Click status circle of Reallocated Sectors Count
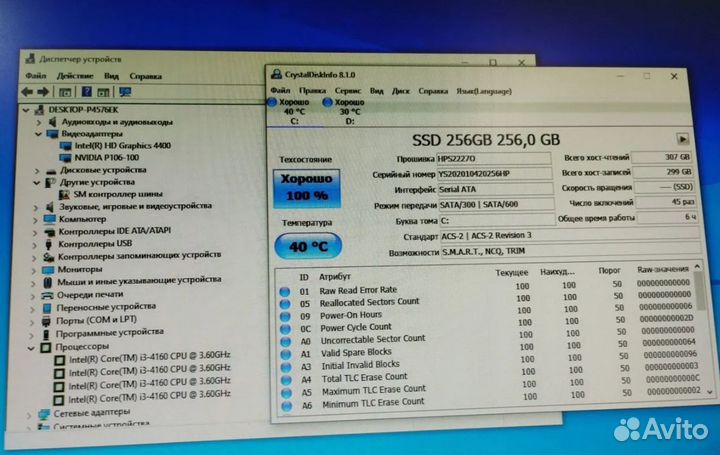Screen dimensions: 720x455 [x=285, y=304]
